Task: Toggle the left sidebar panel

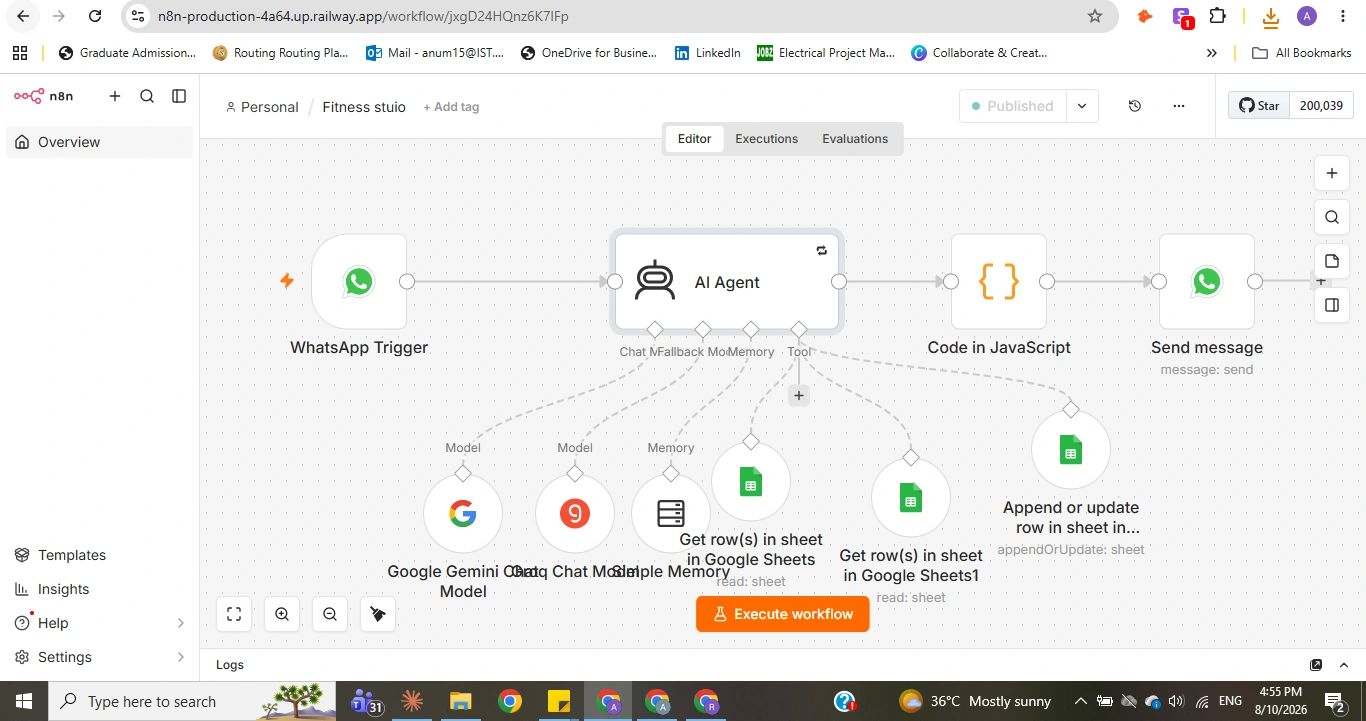Action: pos(179,96)
